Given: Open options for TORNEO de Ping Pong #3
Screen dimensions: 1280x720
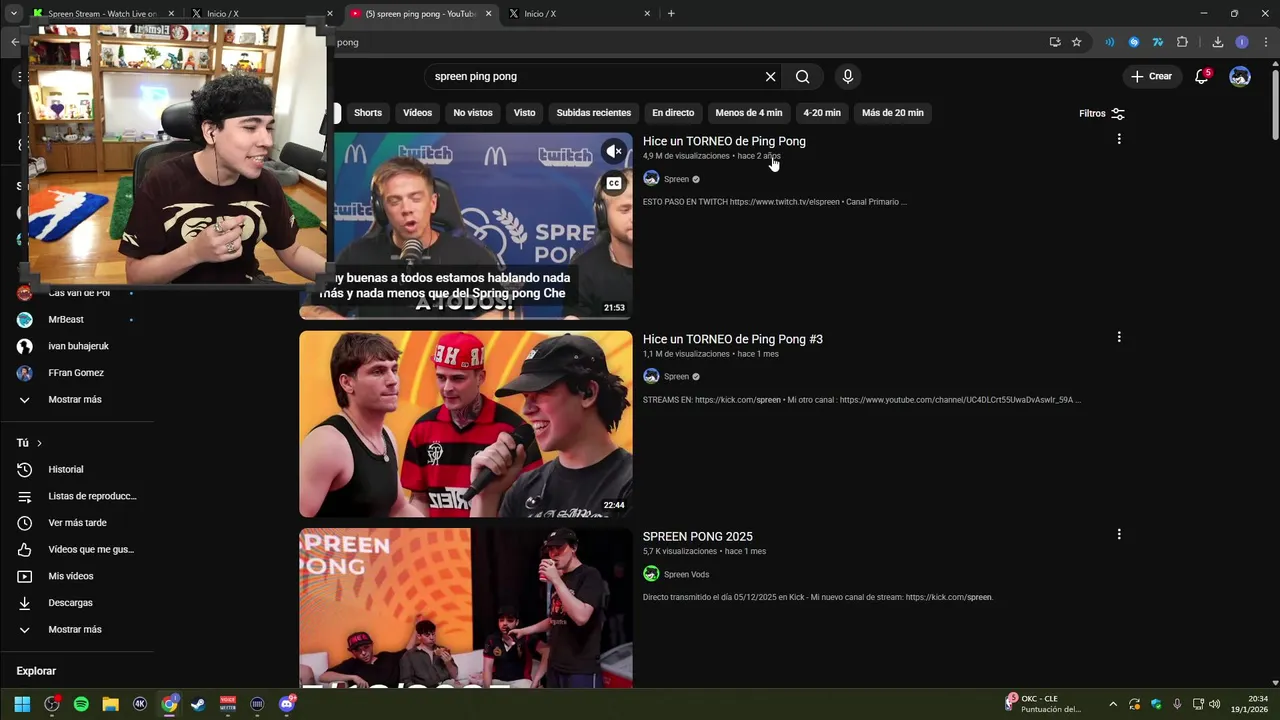Looking at the screenshot, I should coord(1119,337).
